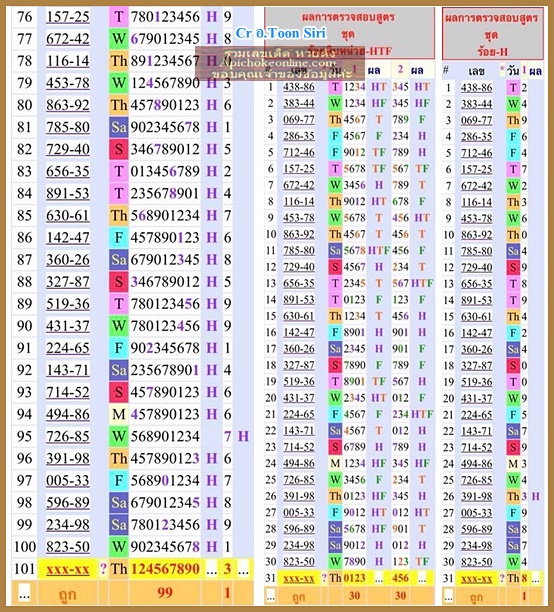This screenshot has height=612, width=554.
Task: Select the cream M day cell in row 94
Action: point(119,414)
